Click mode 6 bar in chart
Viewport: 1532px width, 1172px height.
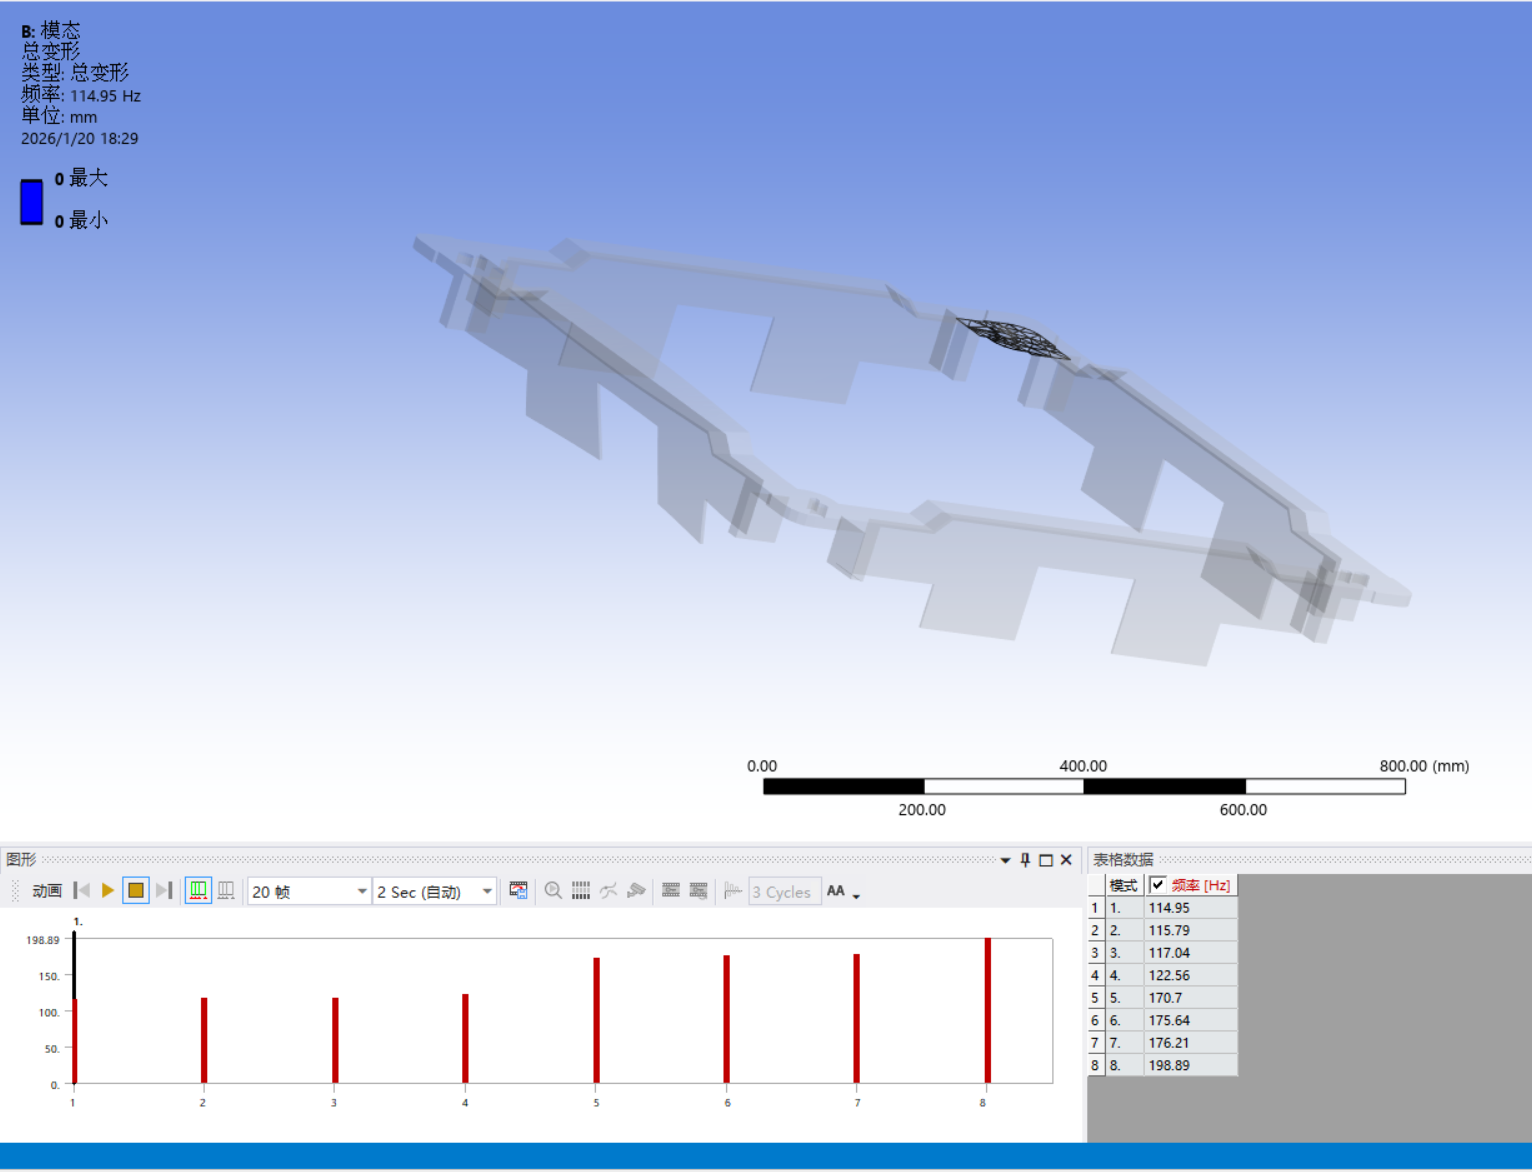coord(727,1019)
